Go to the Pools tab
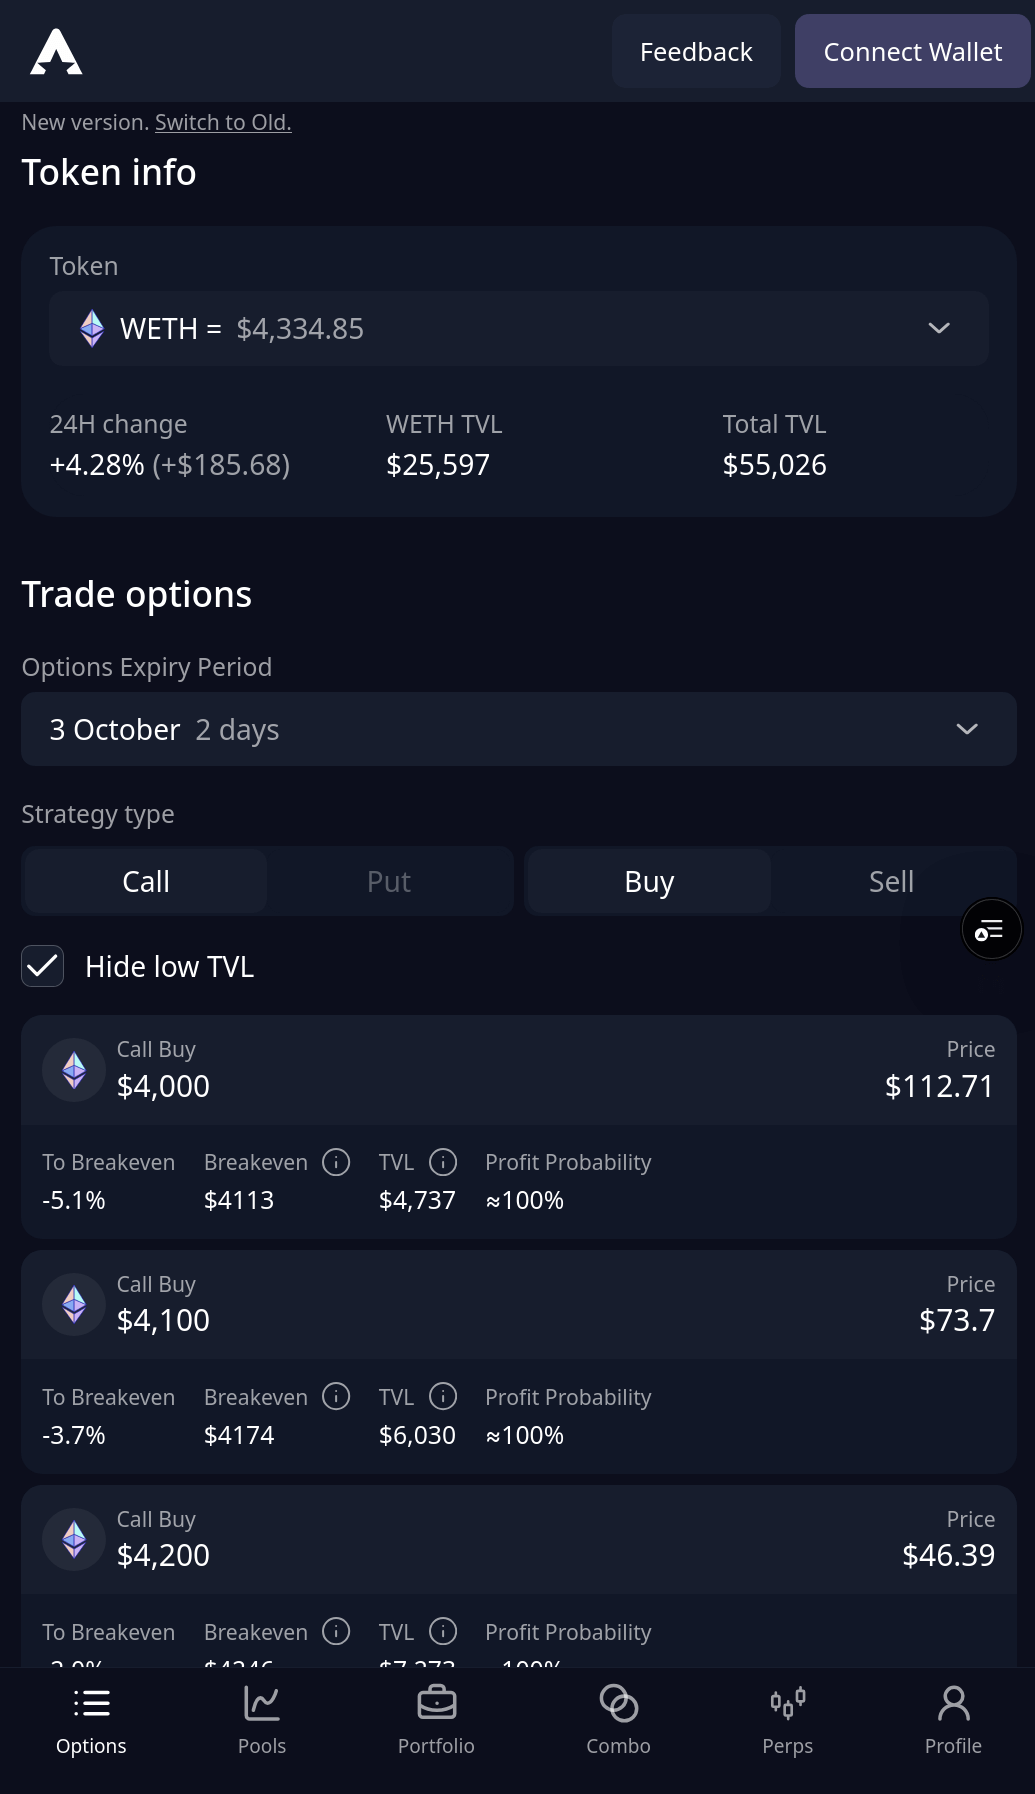 tap(262, 1718)
